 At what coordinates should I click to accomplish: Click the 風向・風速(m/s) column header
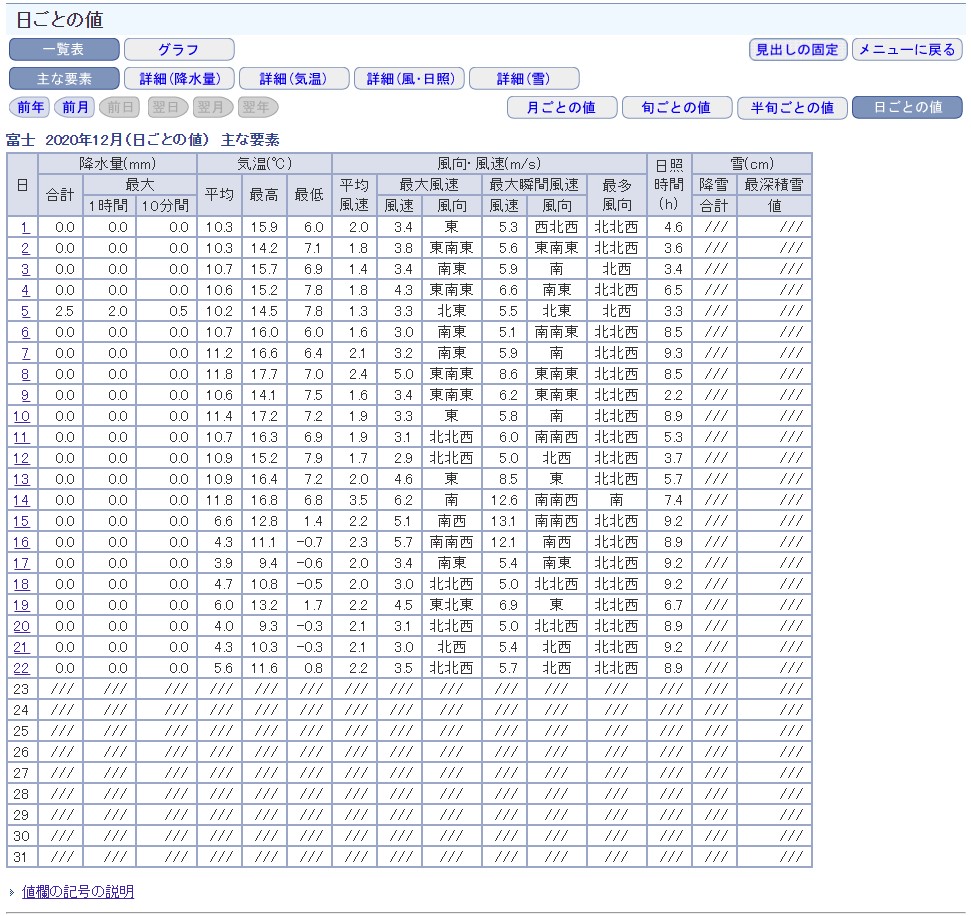coord(489,164)
